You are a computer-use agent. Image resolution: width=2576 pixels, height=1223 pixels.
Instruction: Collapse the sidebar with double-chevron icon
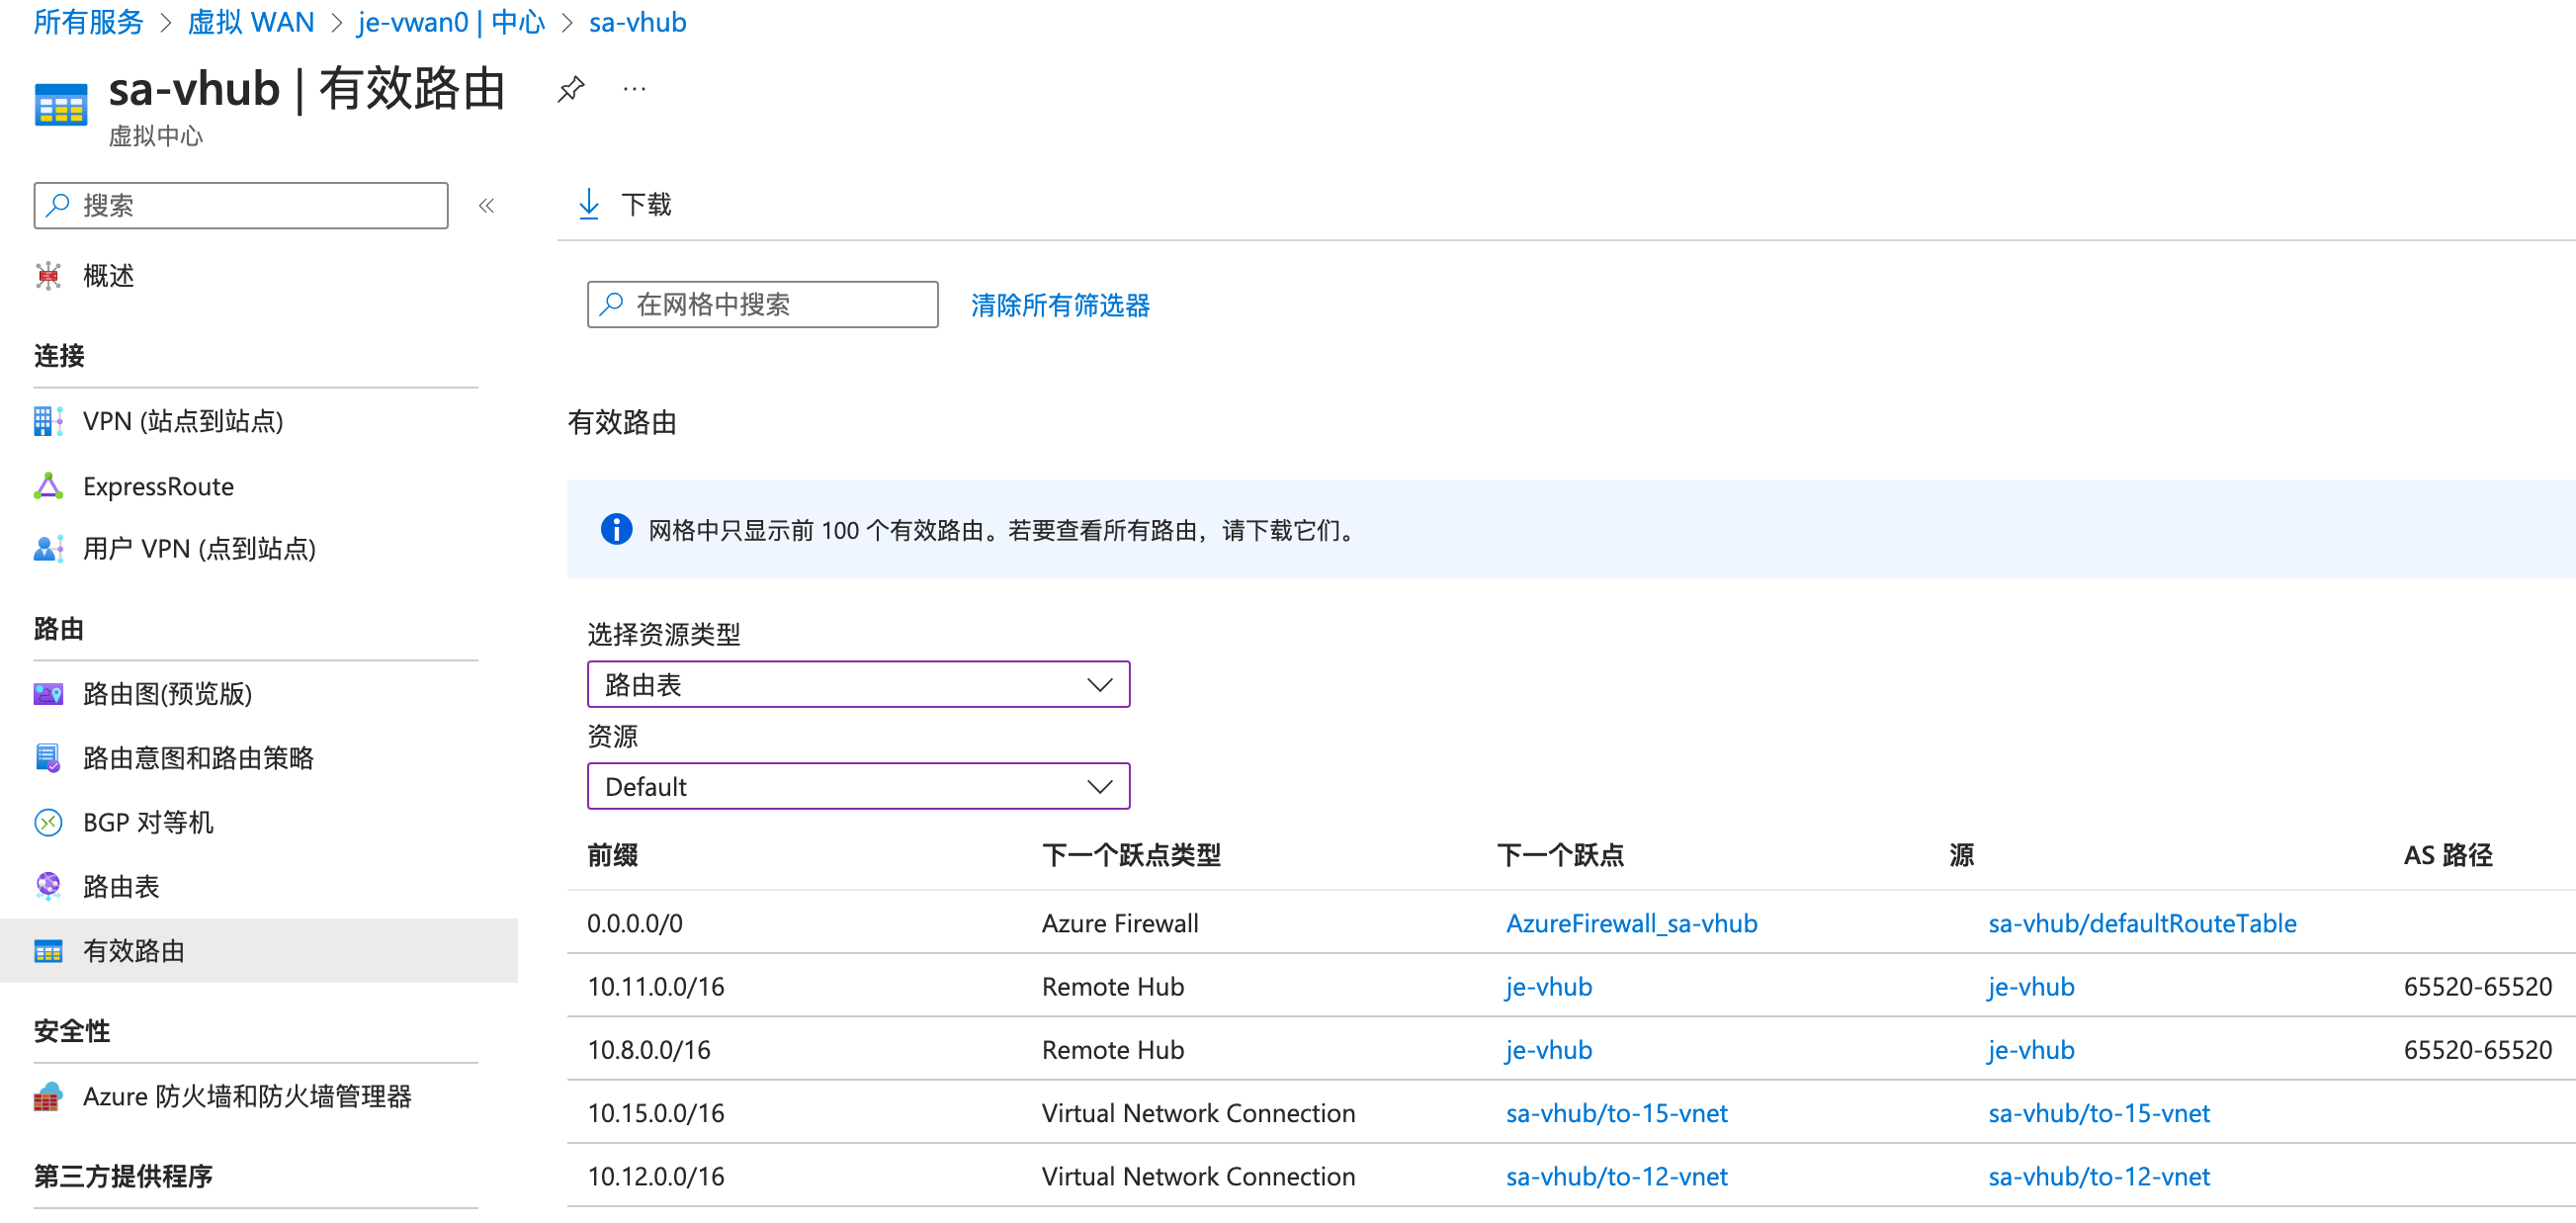[486, 206]
